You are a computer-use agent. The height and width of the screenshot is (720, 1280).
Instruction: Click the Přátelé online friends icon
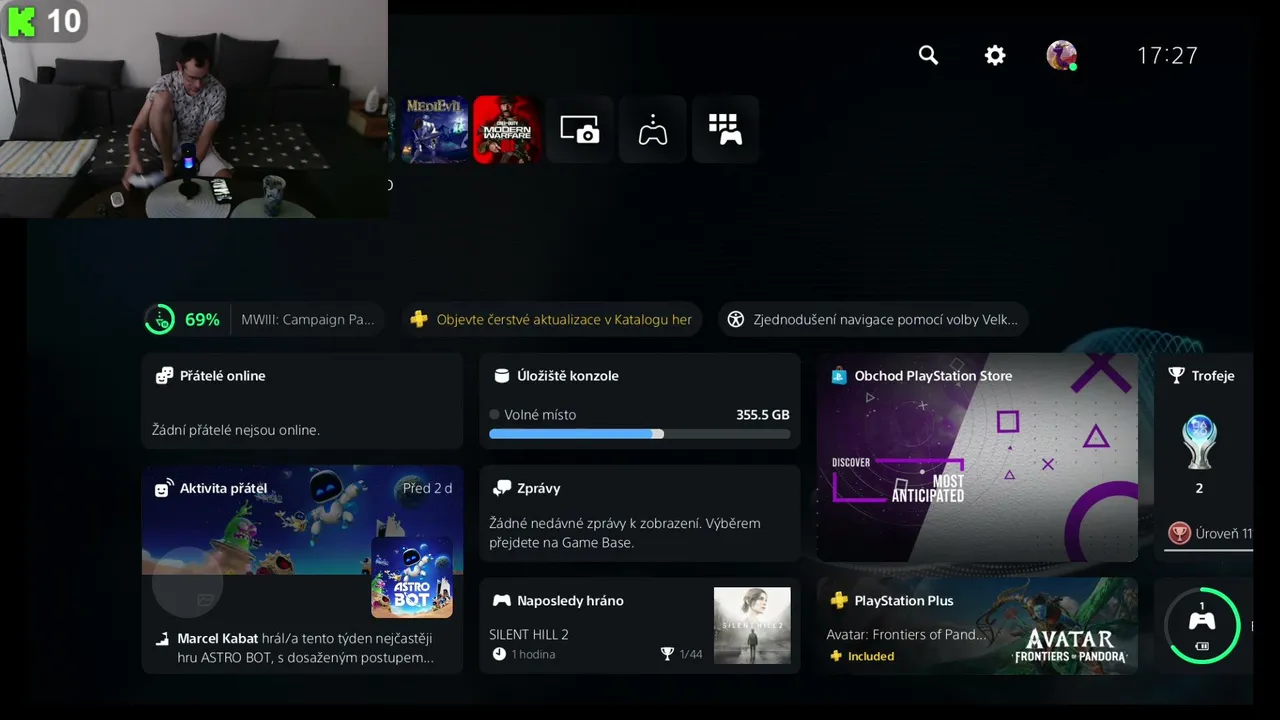pos(165,376)
